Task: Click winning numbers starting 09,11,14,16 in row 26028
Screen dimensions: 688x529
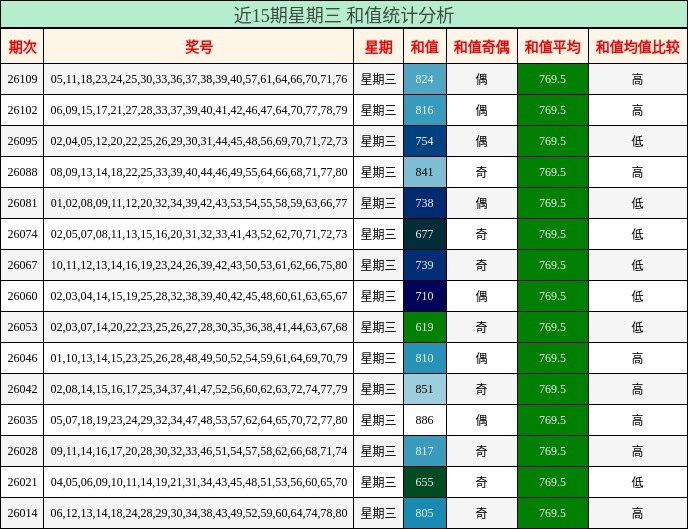Action: (x=199, y=451)
